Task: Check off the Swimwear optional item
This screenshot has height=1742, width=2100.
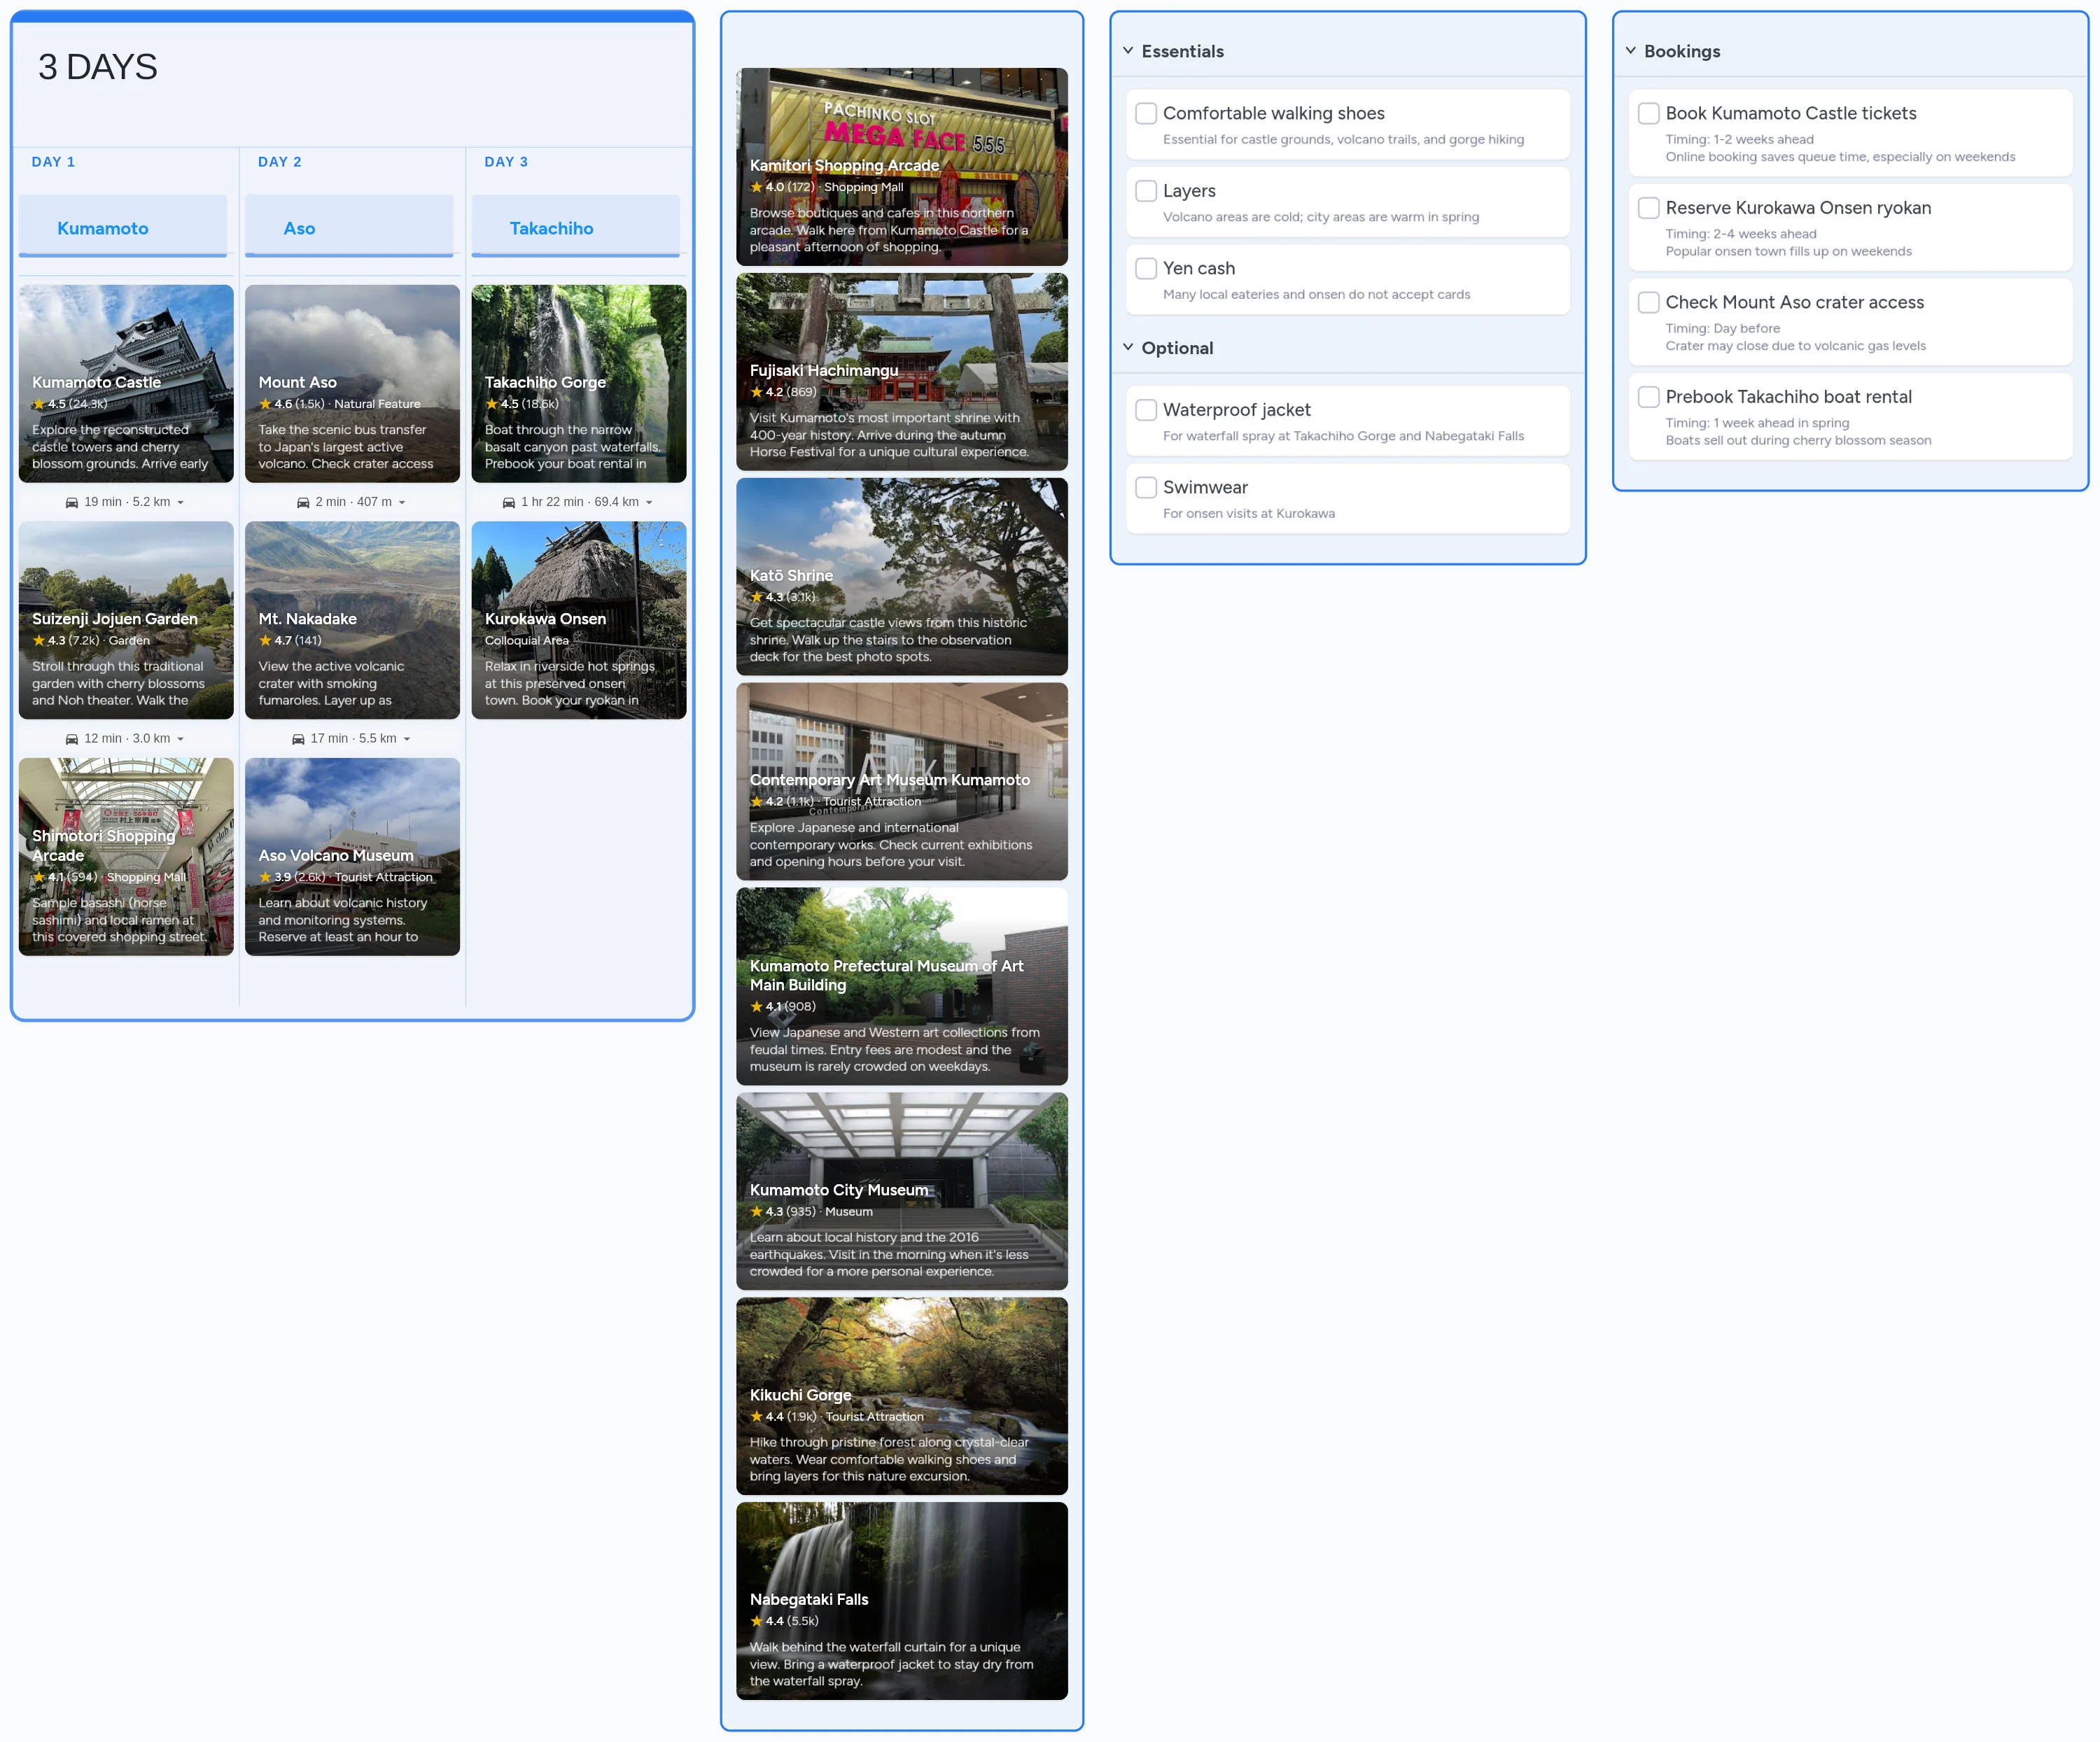Action: [1146, 487]
